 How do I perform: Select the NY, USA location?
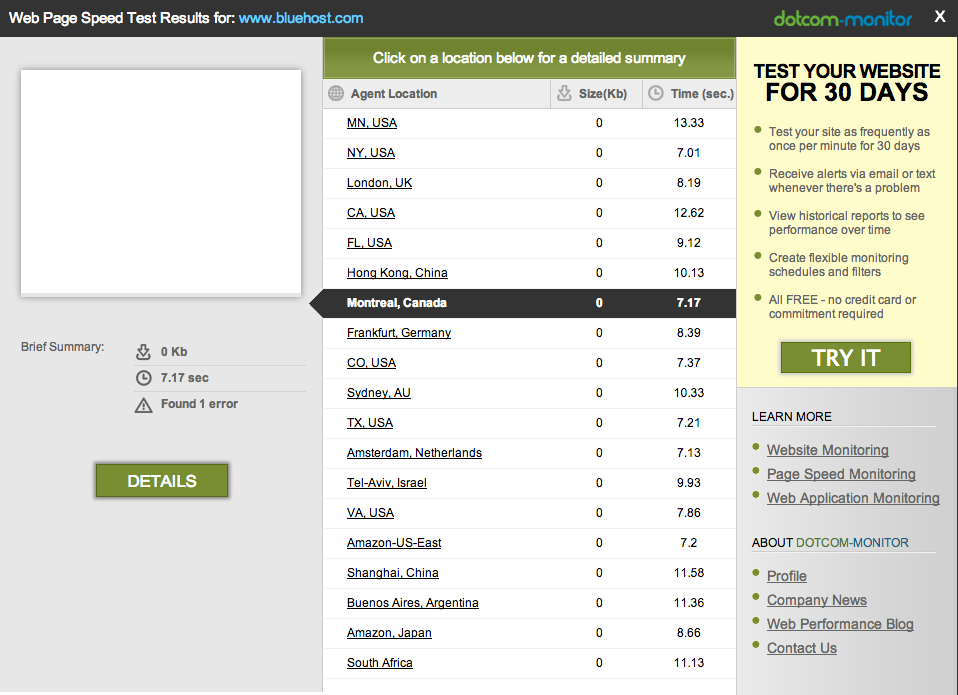pos(371,153)
